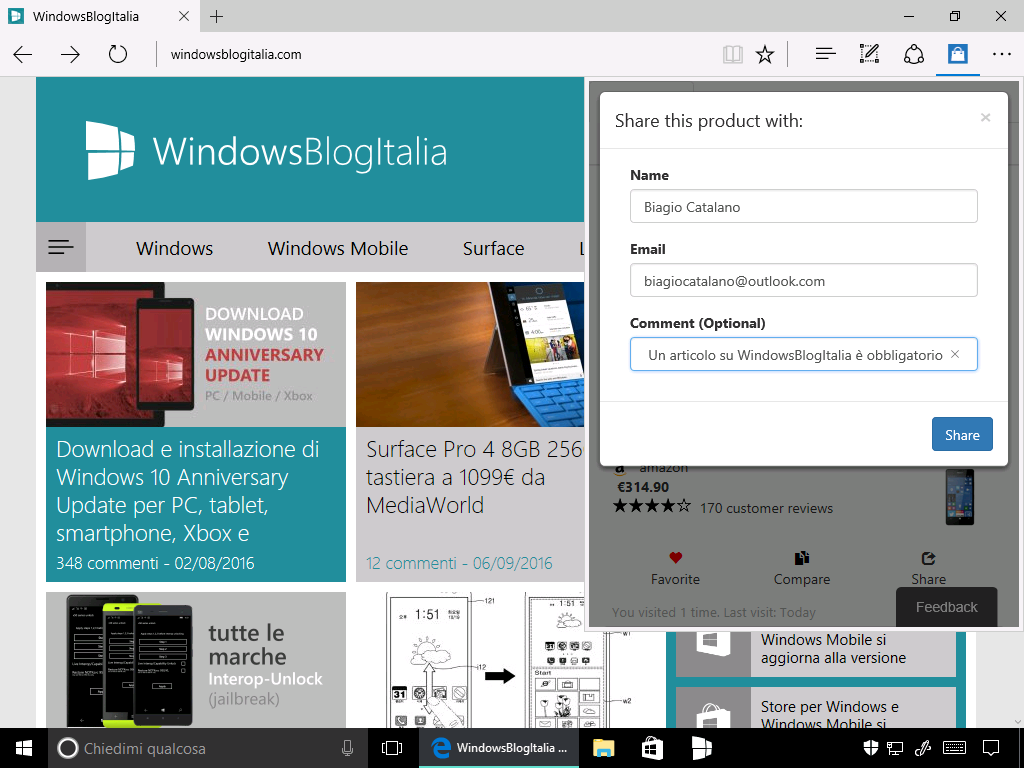Click the Share icon below the product
1024x768 pixels.
point(929,558)
